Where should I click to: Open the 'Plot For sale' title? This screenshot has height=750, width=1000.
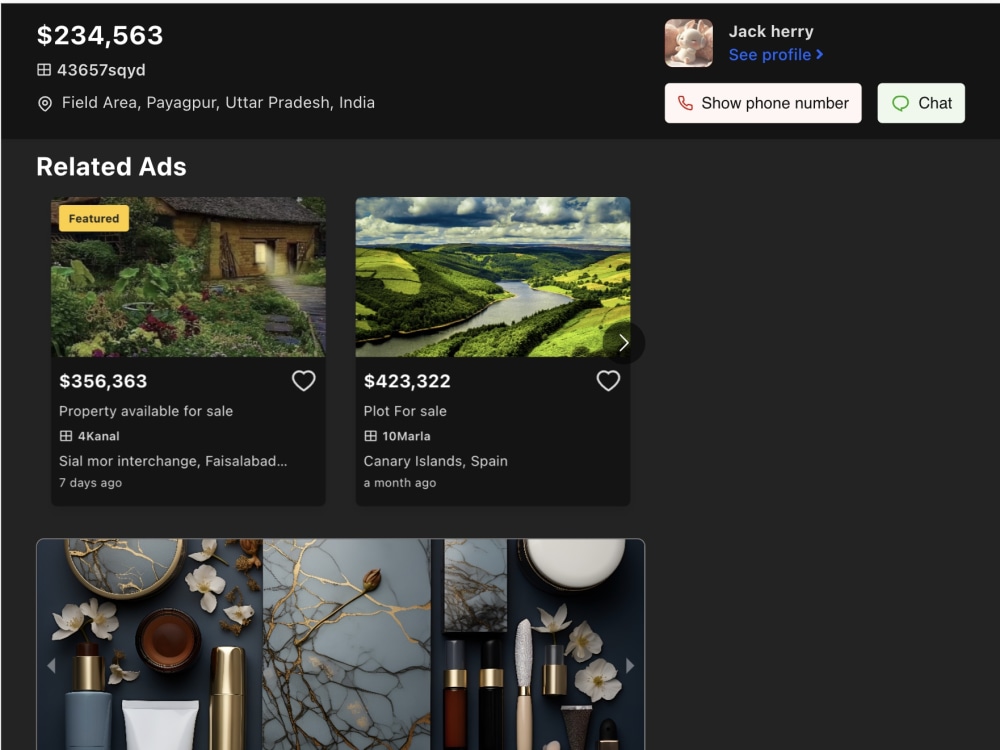click(x=405, y=411)
